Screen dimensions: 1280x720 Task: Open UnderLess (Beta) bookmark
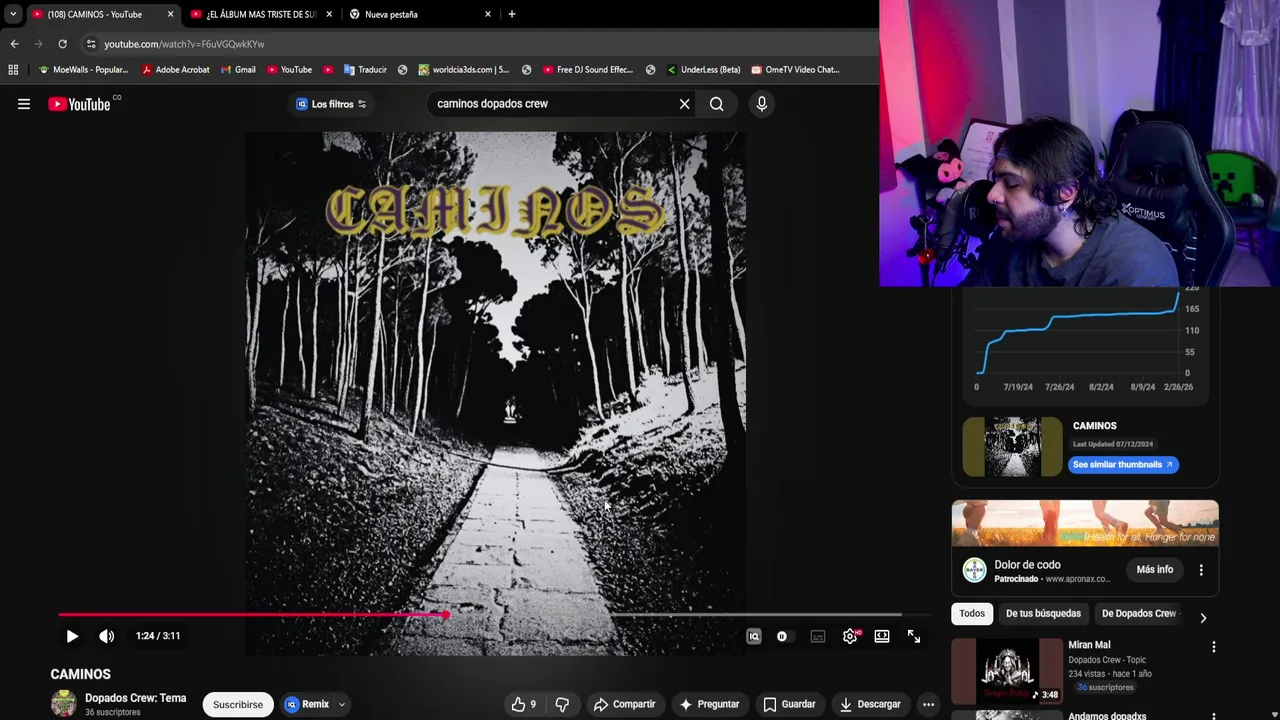(703, 70)
